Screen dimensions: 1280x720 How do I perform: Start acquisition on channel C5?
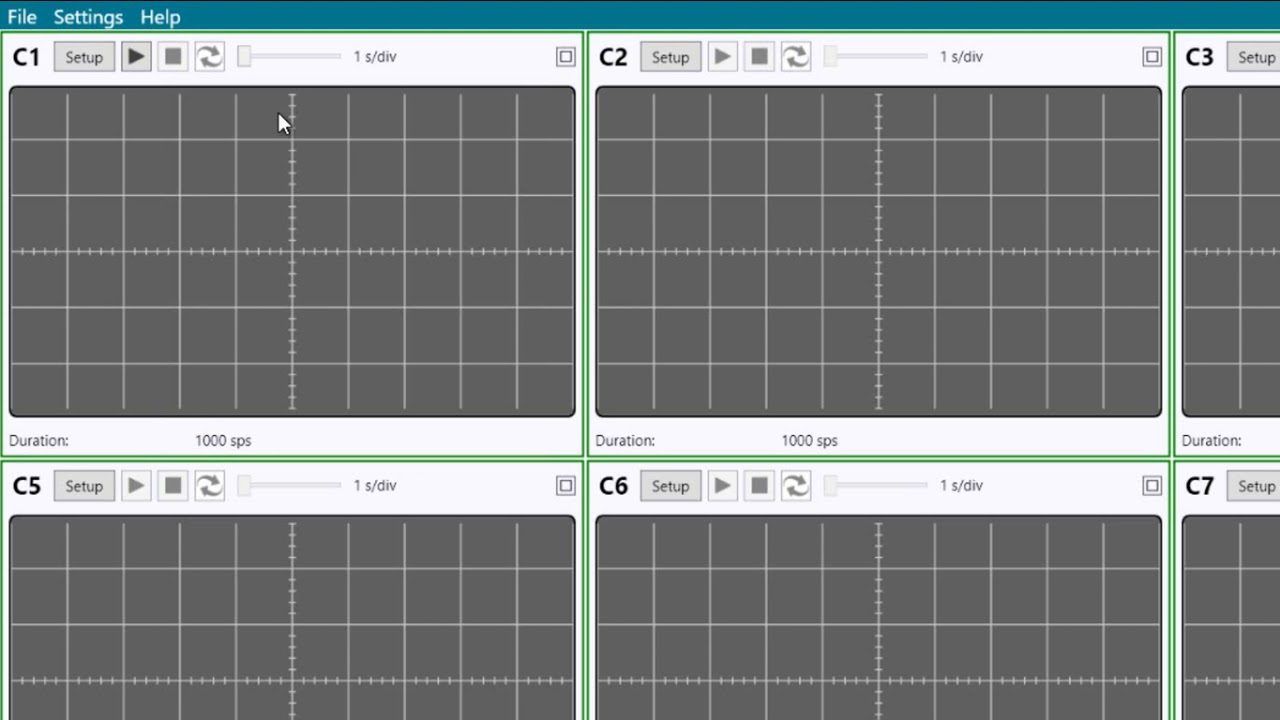(136, 486)
